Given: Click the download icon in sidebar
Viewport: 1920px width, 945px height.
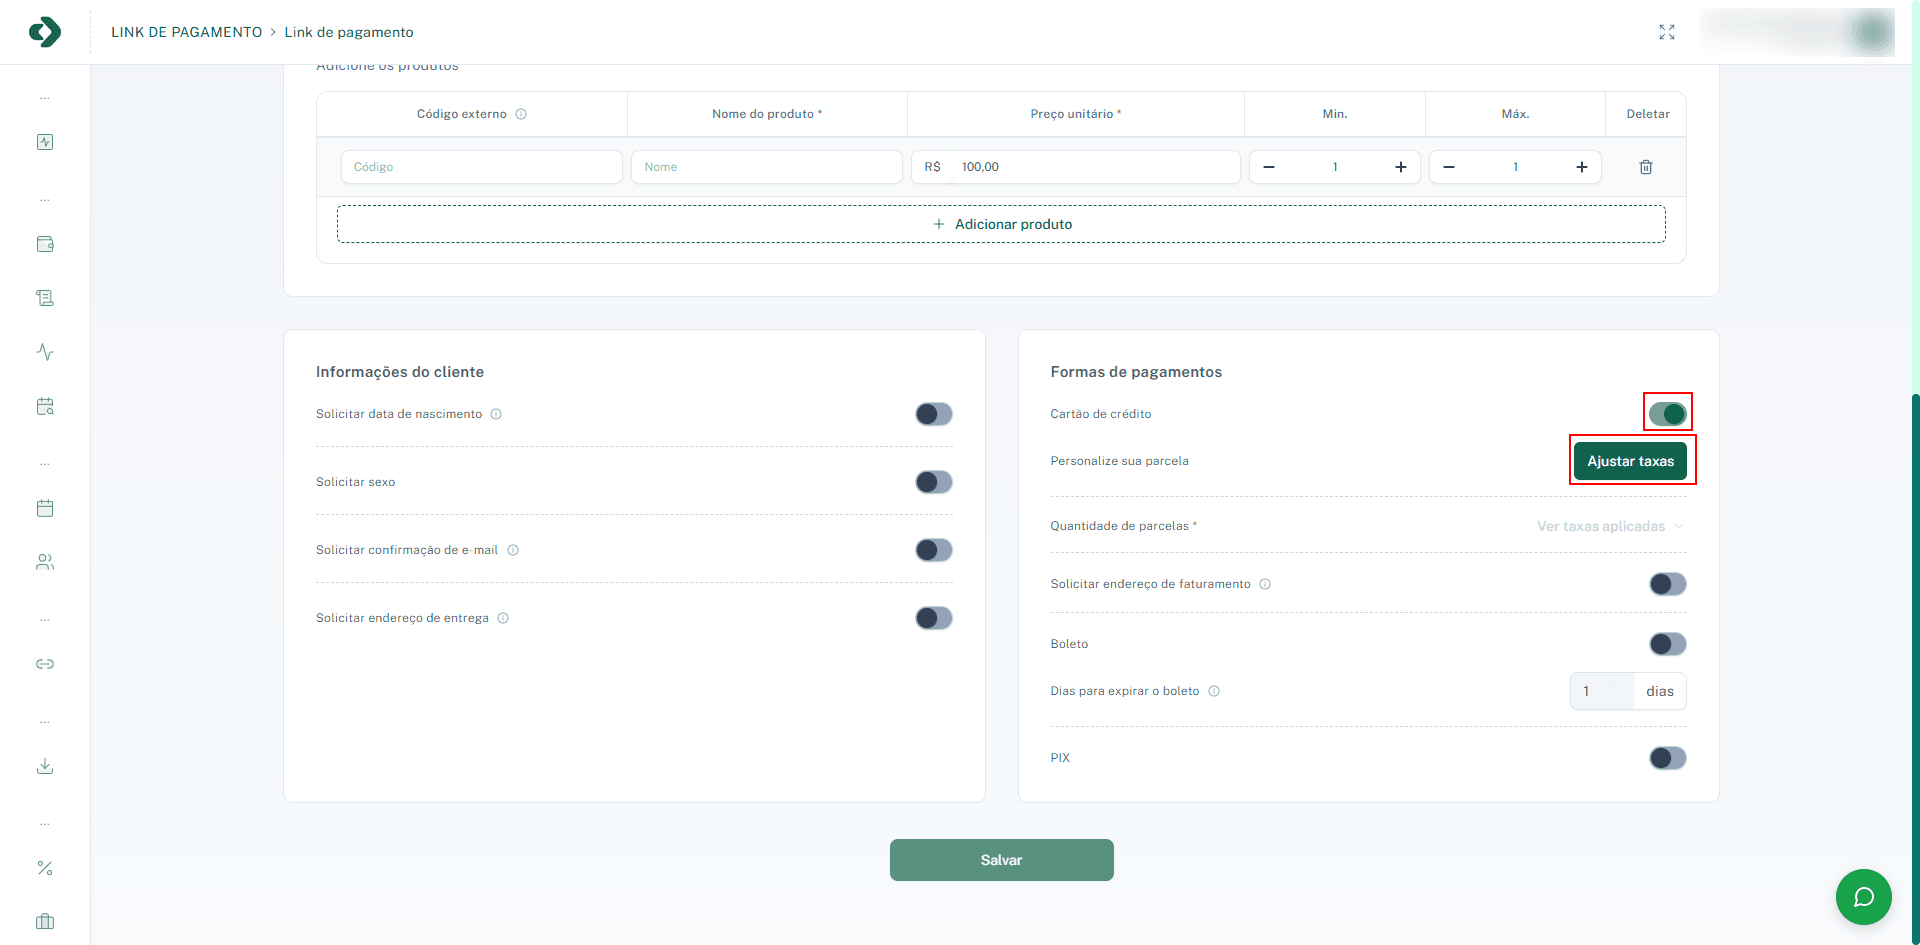Looking at the screenshot, I should [x=45, y=766].
